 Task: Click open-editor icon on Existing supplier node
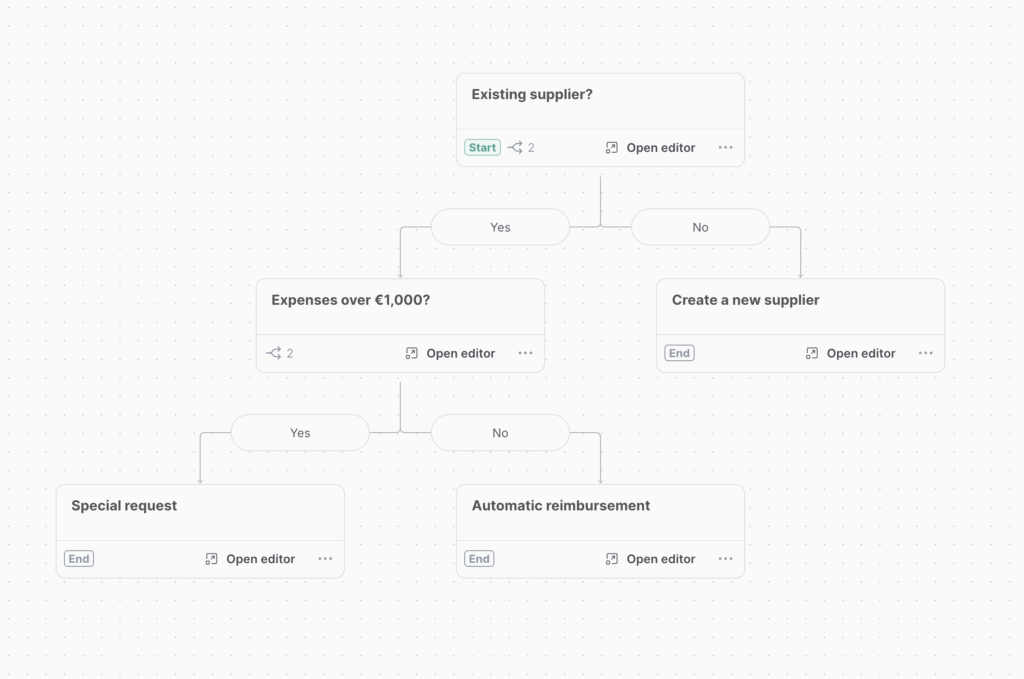(612, 147)
